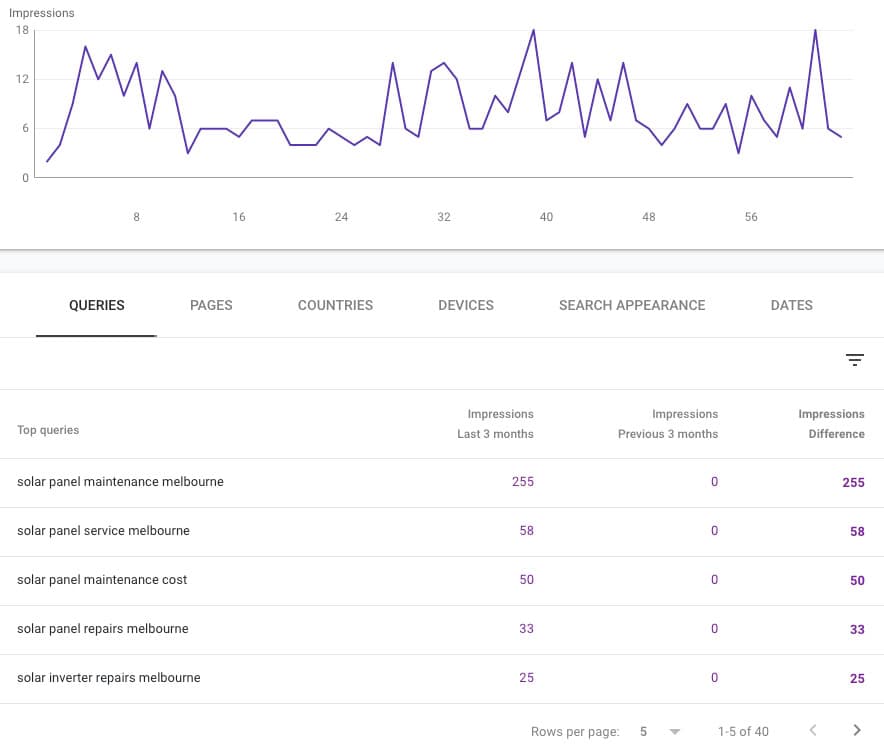Click bold 50 in the Difference column
Screen dimensions: 884x747
coord(858,581)
